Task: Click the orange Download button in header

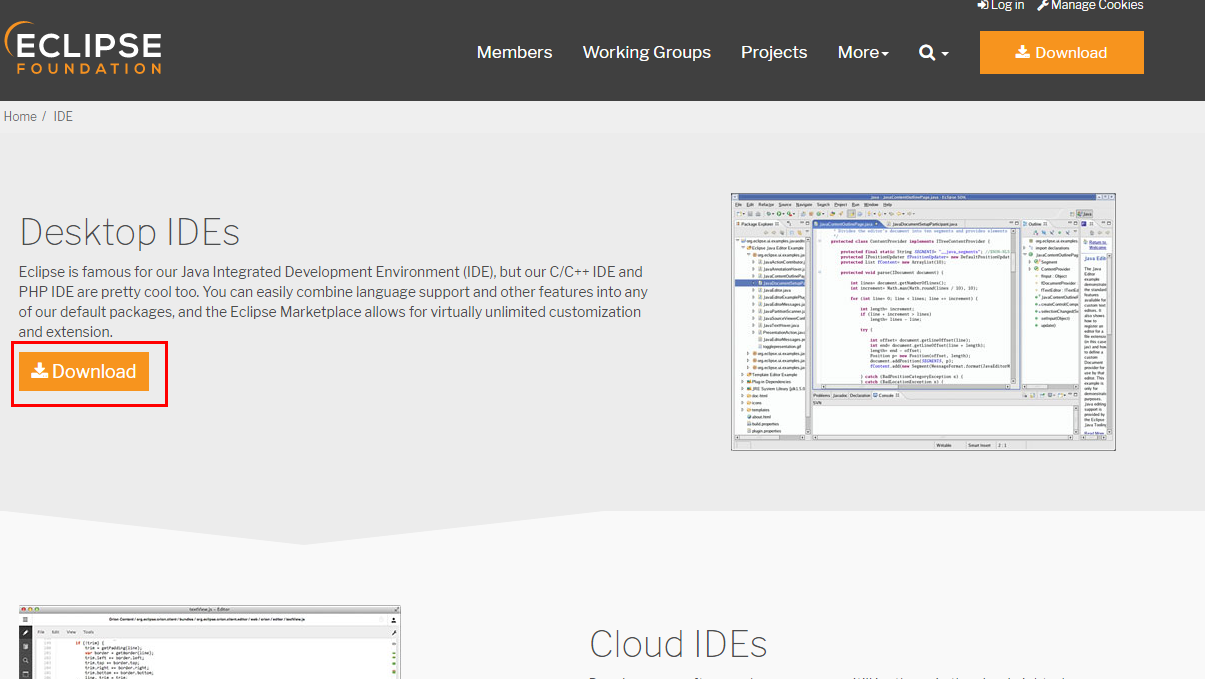Action: coord(1062,52)
